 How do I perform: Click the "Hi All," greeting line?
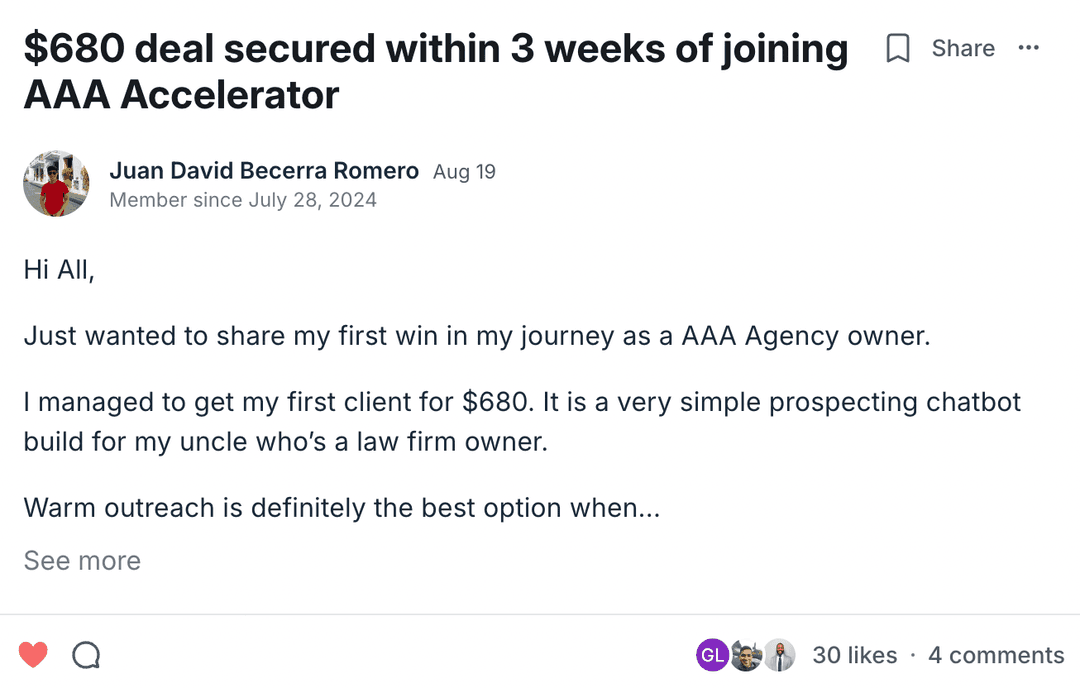coord(59,270)
